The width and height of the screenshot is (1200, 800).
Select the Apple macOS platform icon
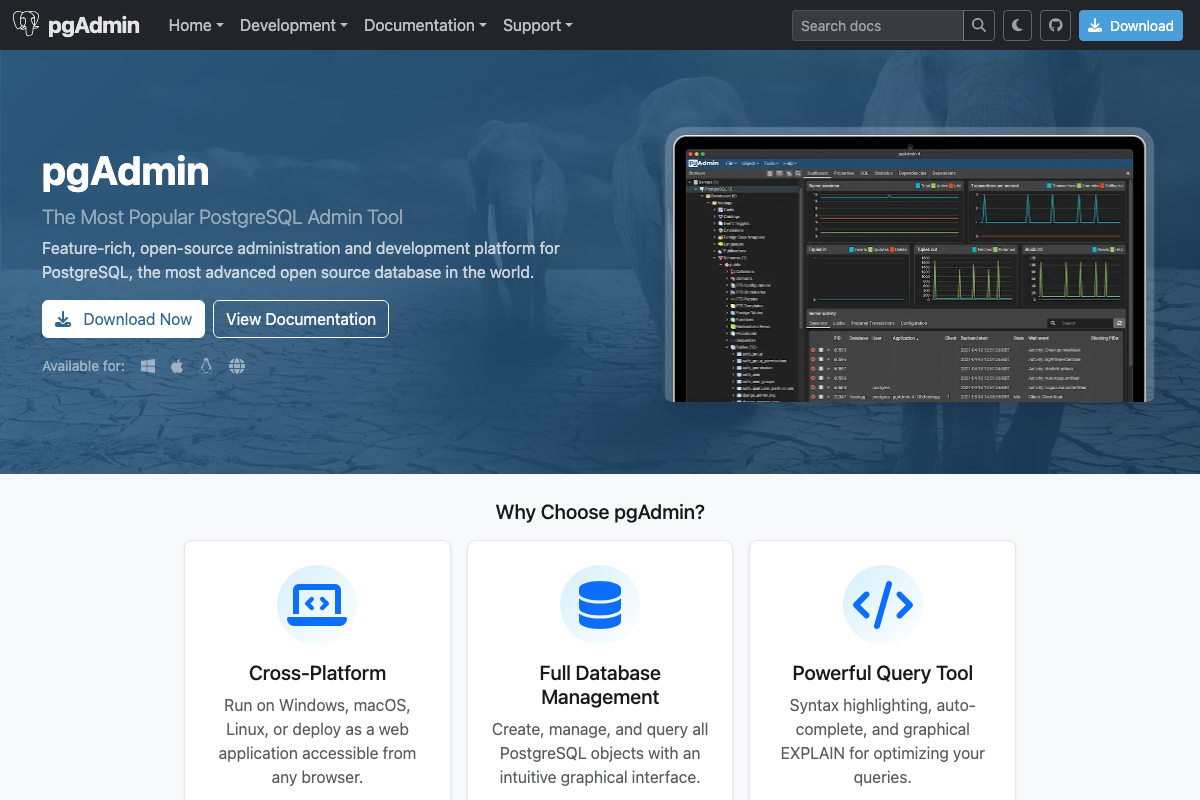tap(177, 366)
